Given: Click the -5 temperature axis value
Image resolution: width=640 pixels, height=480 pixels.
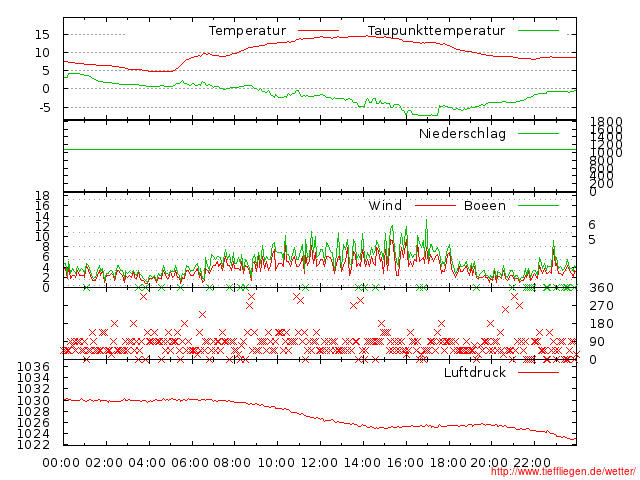Looking at the screenshot, I should coord(44,107).
